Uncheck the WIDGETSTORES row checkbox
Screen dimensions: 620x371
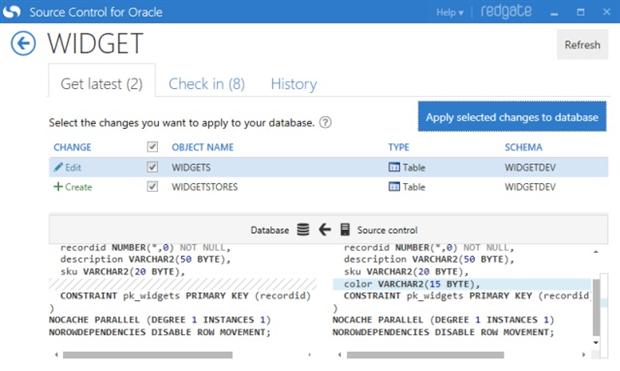(152, 186)
